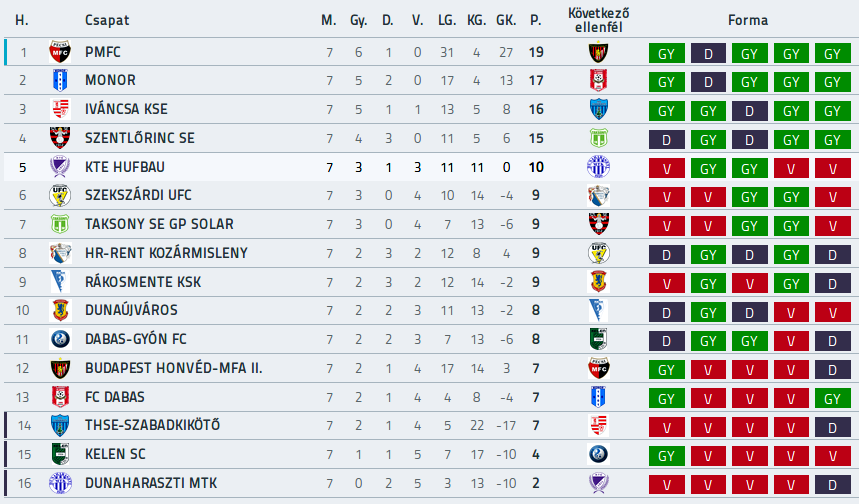The width and height of the screenshot is (859, 504).
Task: Click Kelen SC's next opponent crest
Action: (598, 454)
